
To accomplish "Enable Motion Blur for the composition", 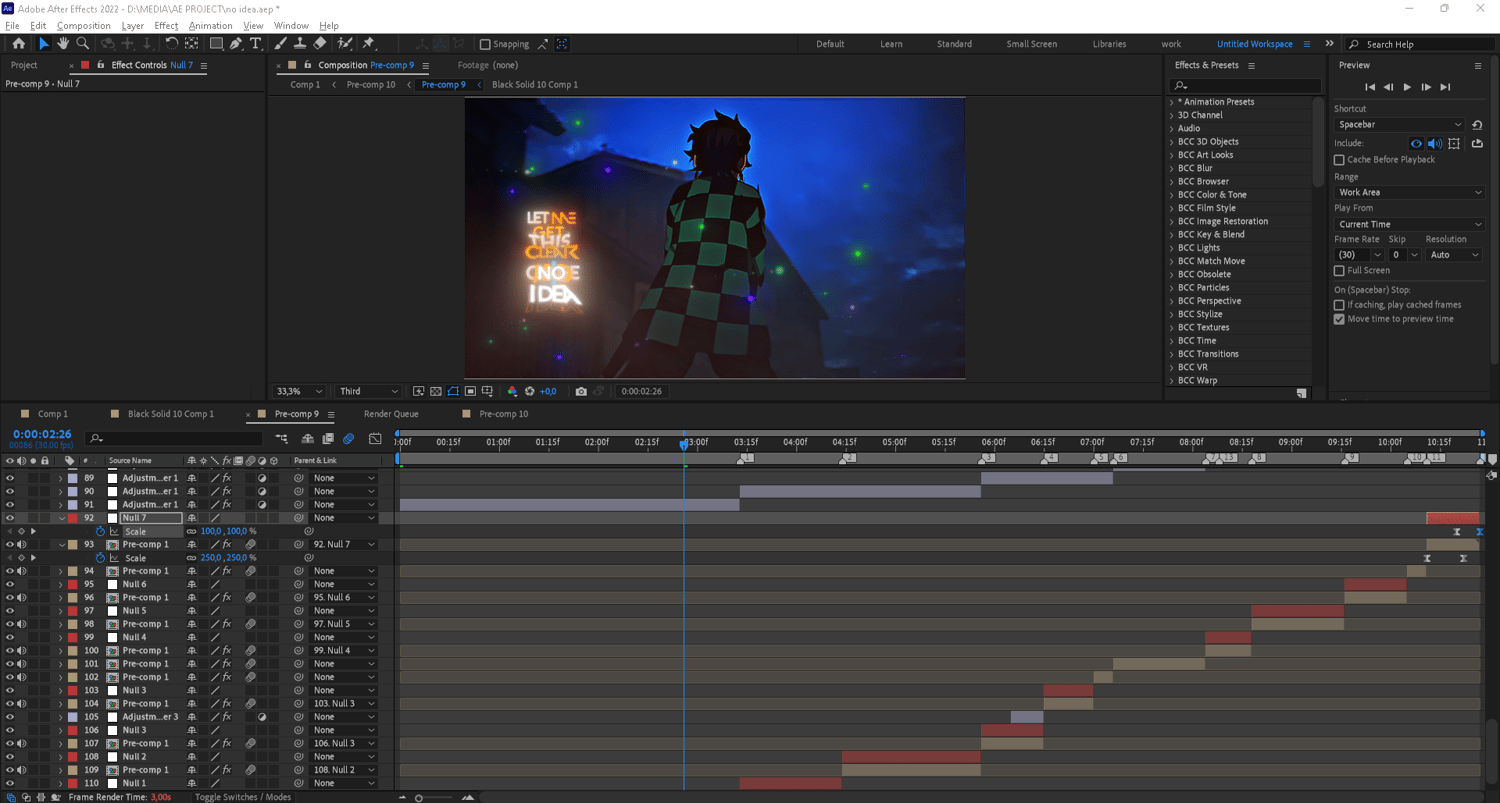I will pyautogui.click(x=348, y=438).
